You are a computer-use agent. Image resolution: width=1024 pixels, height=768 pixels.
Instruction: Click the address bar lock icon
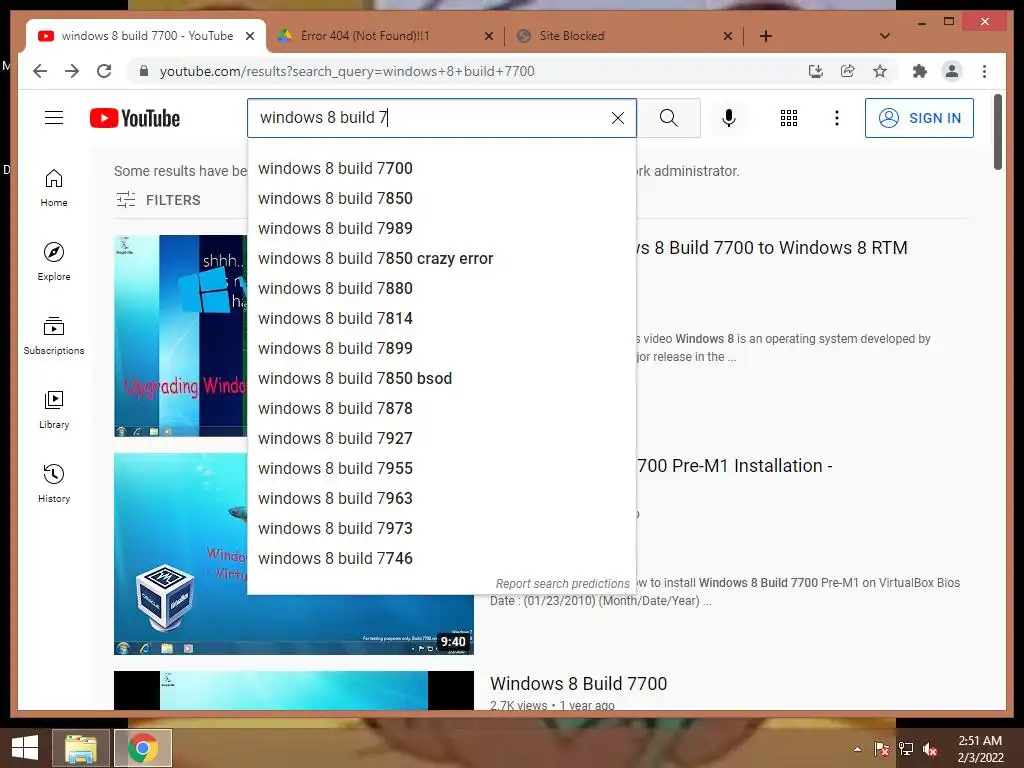tap(144, 71)
